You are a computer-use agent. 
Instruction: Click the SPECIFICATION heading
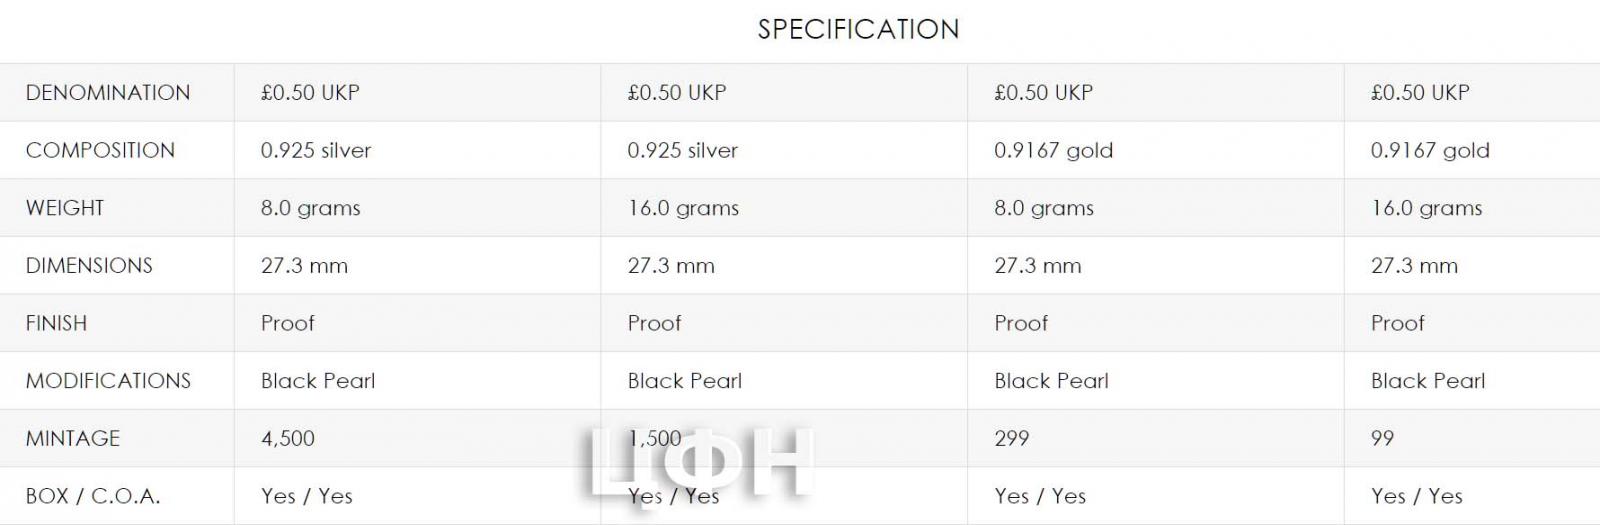858,29
